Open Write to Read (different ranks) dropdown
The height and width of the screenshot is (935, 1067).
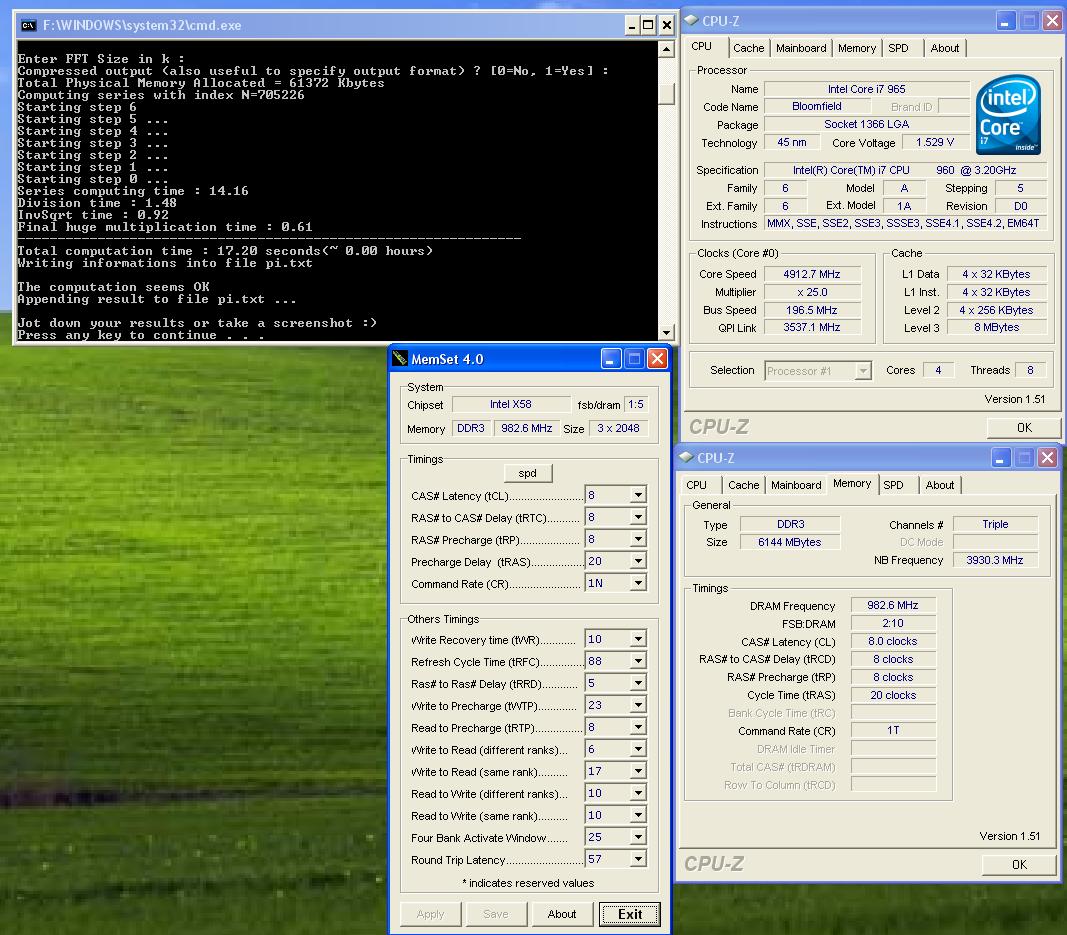pyautogui.click(x=638, y=749)
